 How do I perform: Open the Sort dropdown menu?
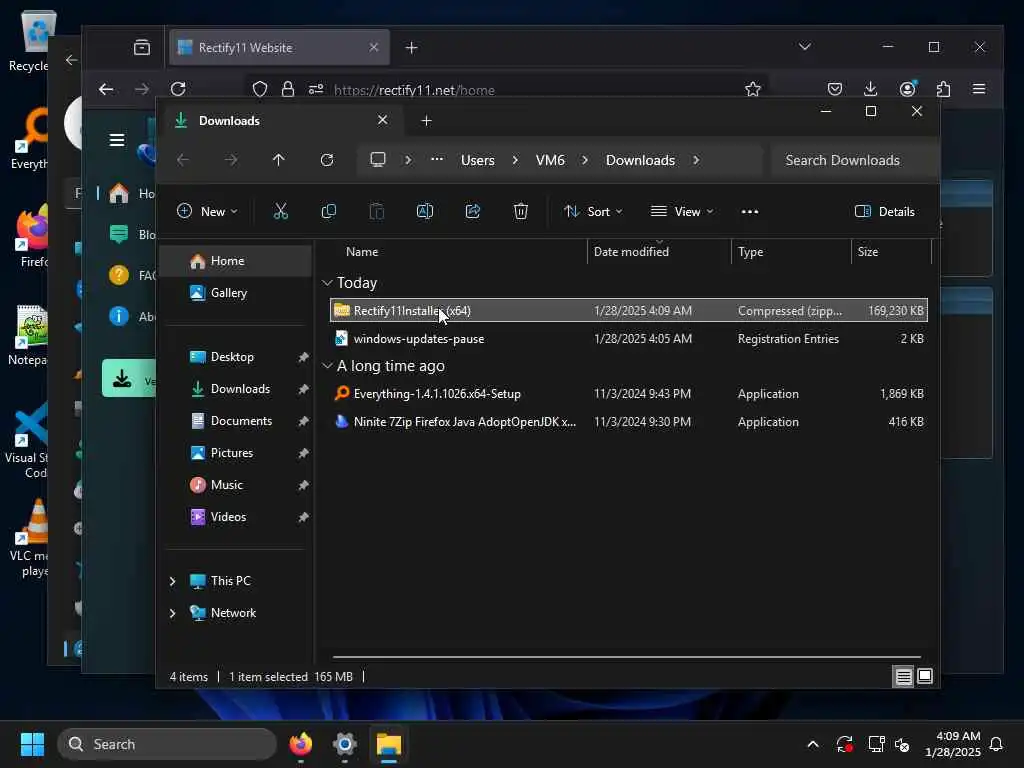pos(593,212)
